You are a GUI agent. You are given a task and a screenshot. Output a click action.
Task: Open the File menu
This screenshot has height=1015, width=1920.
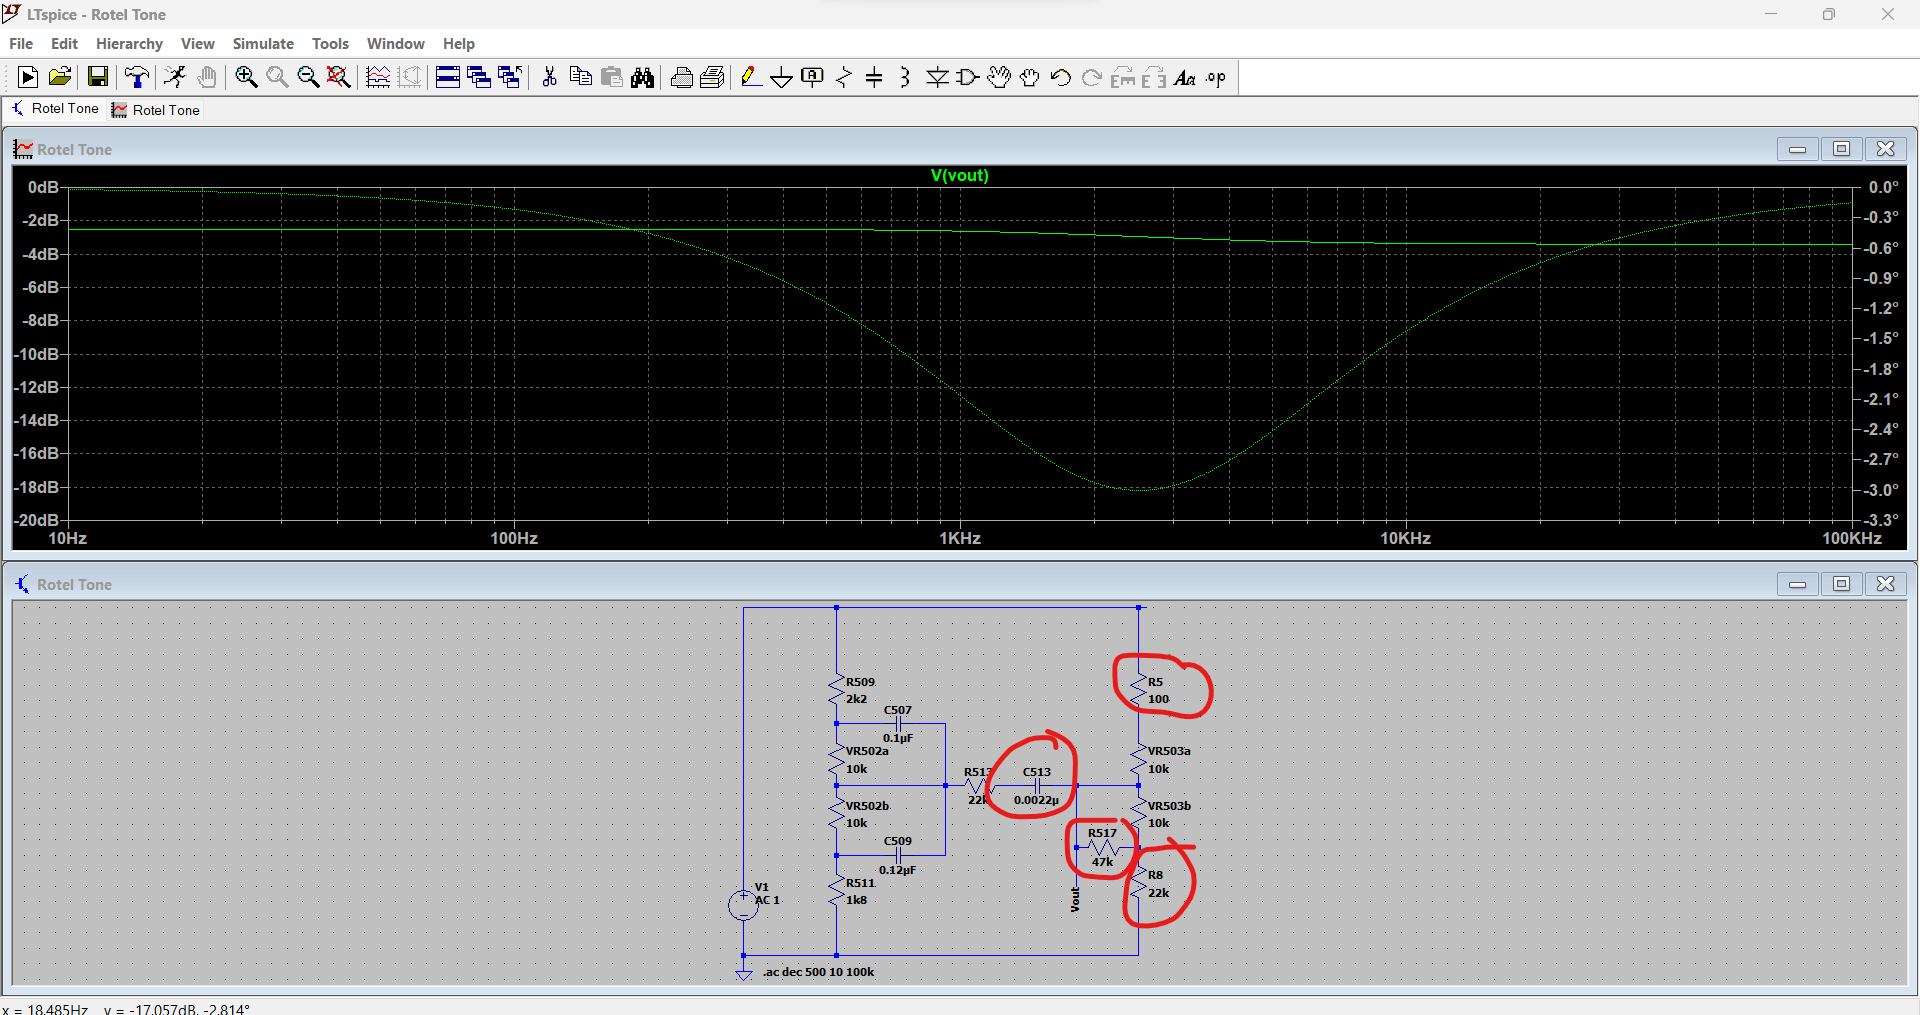tap(21, 44)
